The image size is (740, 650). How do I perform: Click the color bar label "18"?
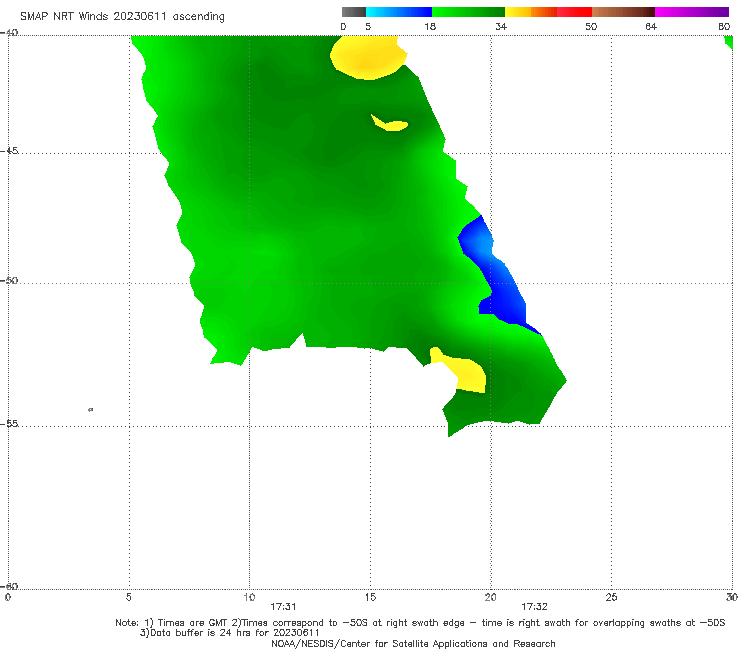430,27
